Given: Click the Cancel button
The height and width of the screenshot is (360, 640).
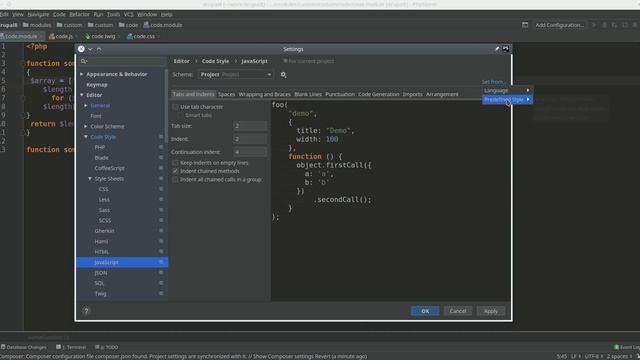Looking at the screenshot, I should tap(458, 311).
